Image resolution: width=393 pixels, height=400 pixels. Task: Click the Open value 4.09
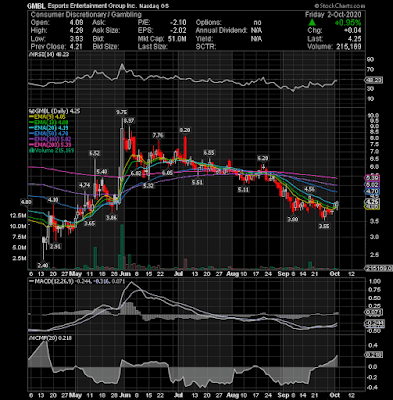pyautogui.click(x=76, y=23)
